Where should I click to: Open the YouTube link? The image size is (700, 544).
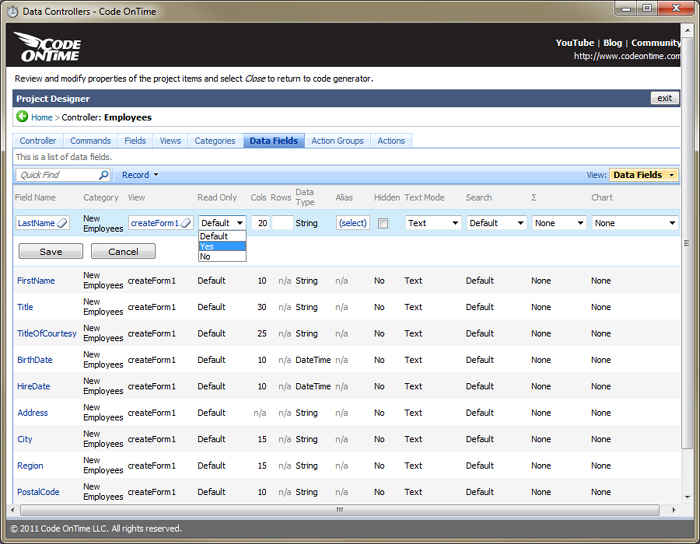point(575,43)
